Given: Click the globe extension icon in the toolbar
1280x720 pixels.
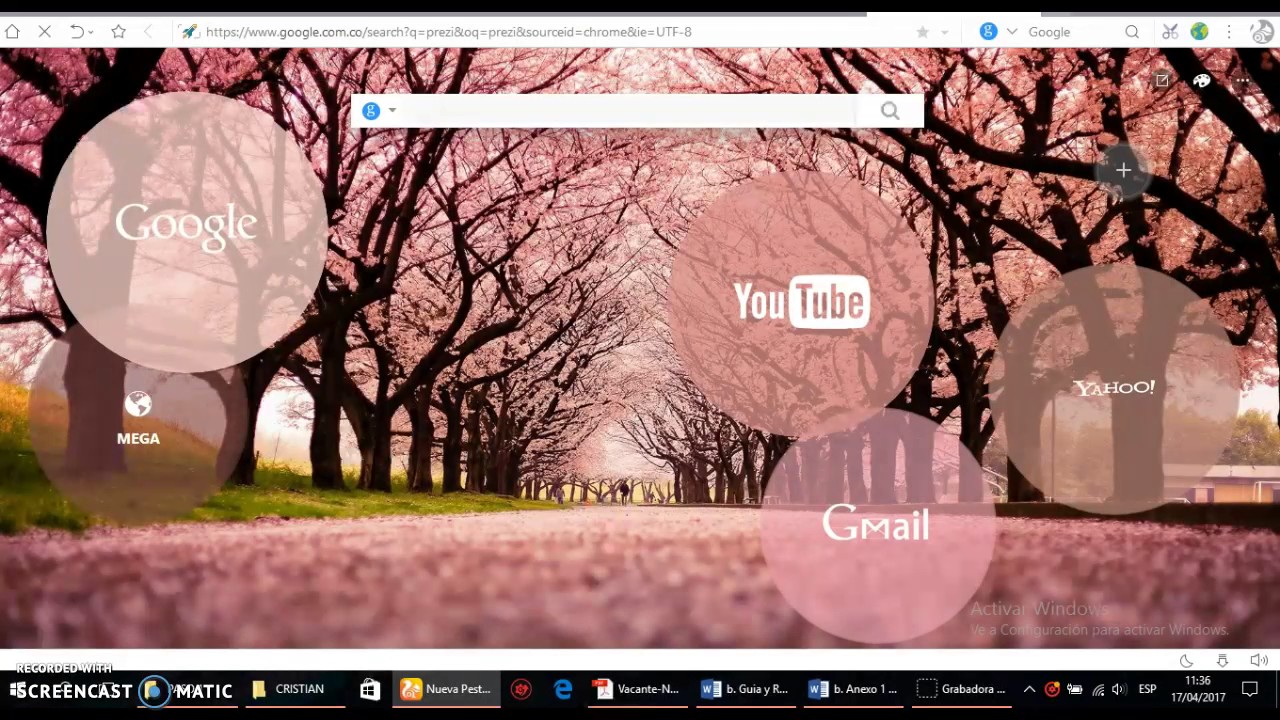Looking at the screenshot, I should click(1199, 32).
